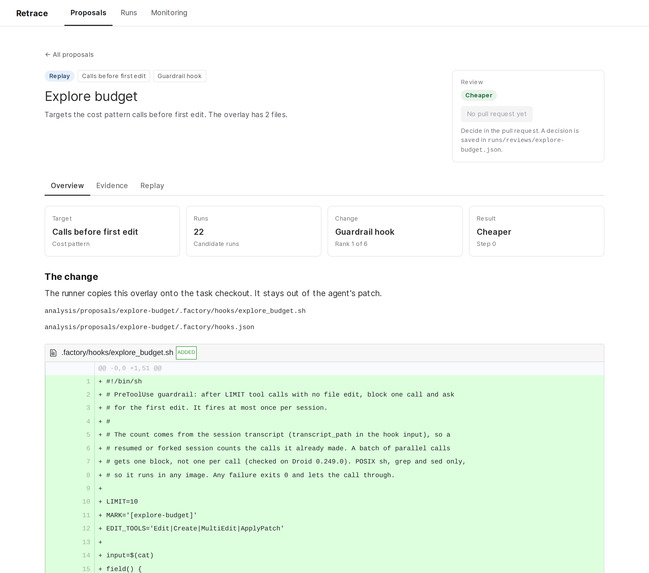The height and width of the screenshot is (573, 649).
Task: Click the .factory/hooks/explore_budget.sh file header name
Action: pyautogui.click(x=117, y=352)
